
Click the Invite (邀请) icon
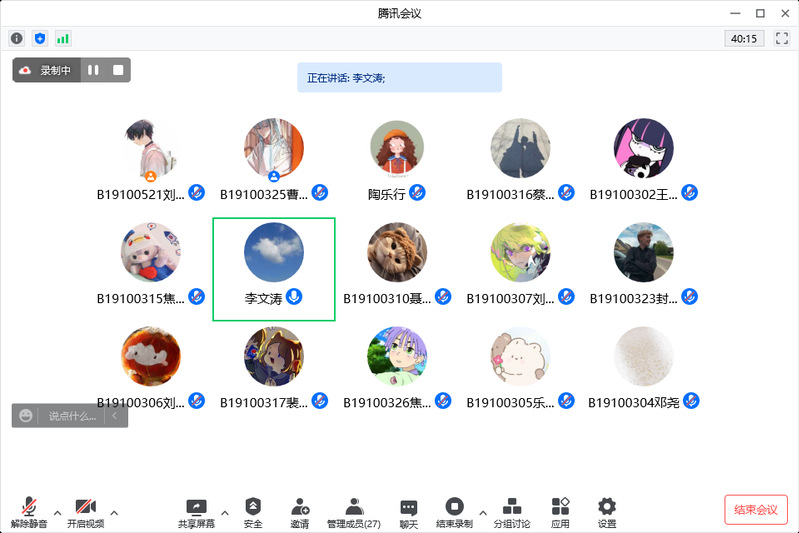pyautogui.click(x=300, y=513)
